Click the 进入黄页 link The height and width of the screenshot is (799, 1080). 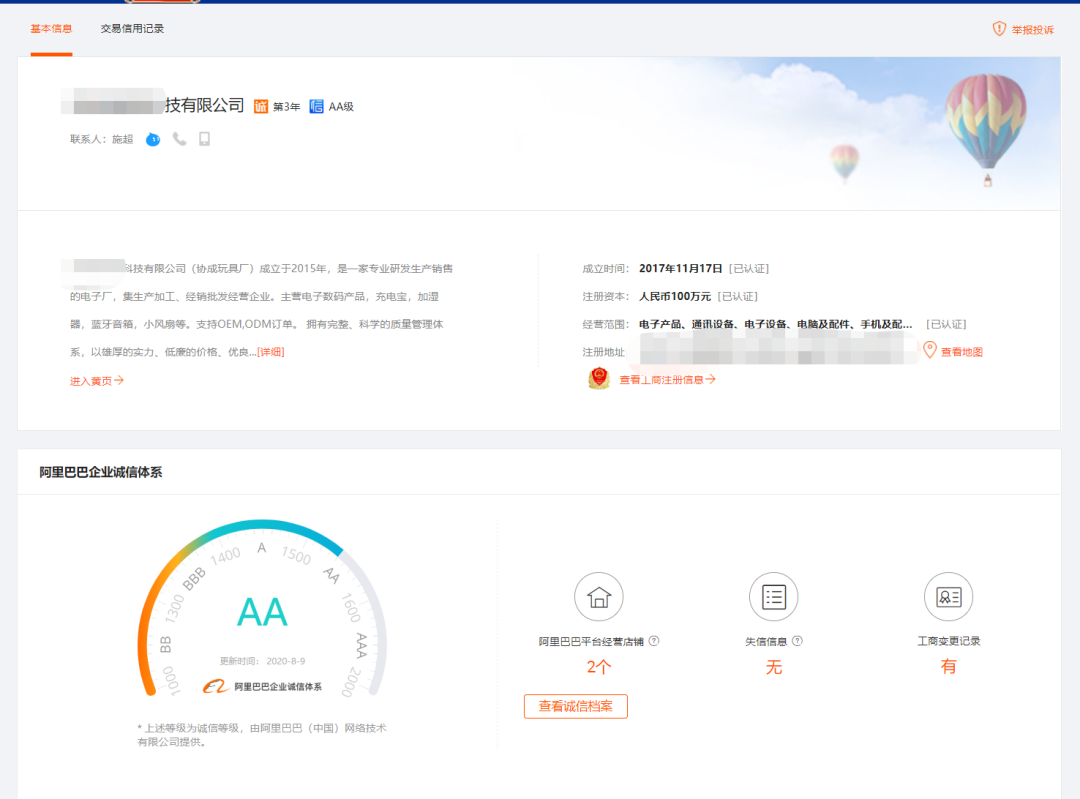pos(96,381)
